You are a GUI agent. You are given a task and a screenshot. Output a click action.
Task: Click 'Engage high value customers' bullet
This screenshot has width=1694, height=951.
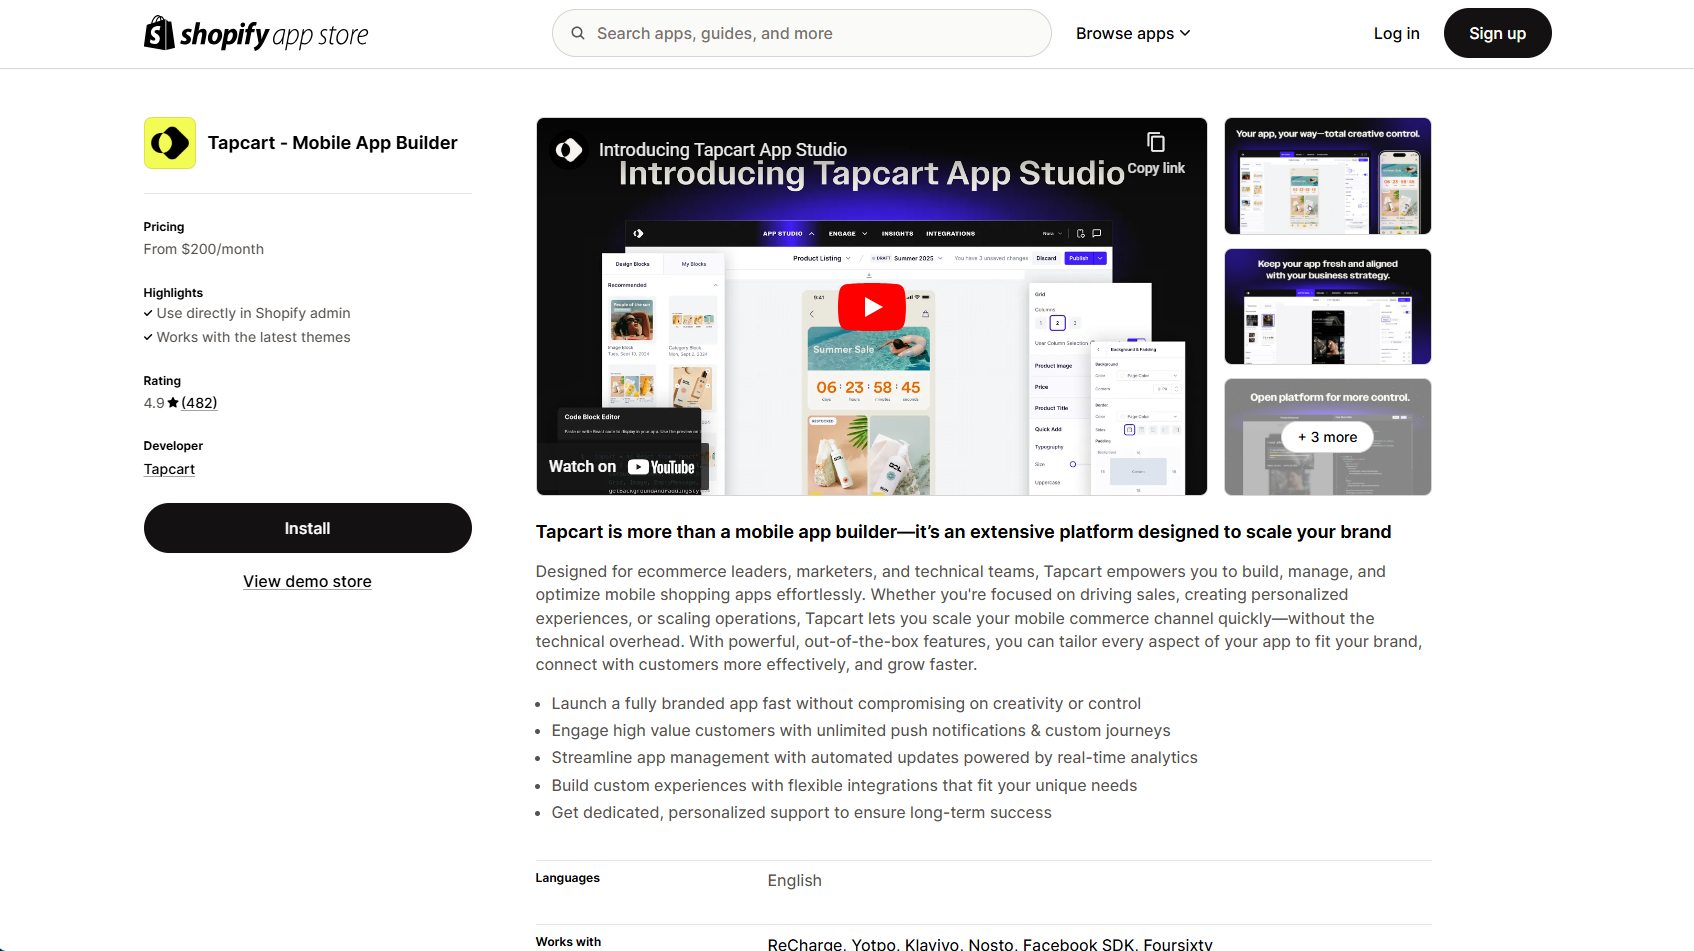tap(861, 731)
